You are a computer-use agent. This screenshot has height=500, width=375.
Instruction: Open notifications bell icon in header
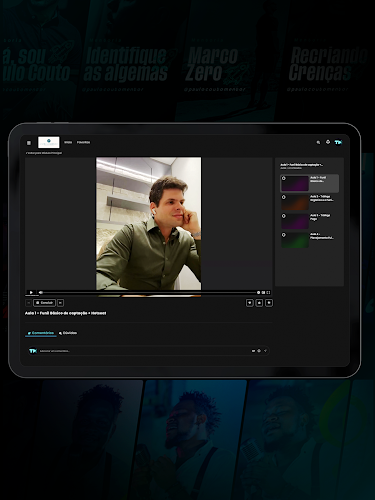pyautogui.click(x=328, y=142)
